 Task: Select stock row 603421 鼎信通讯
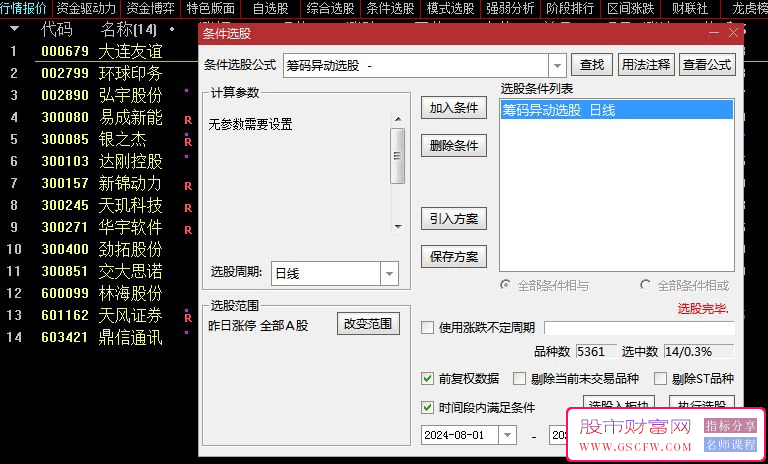point(98,337)
